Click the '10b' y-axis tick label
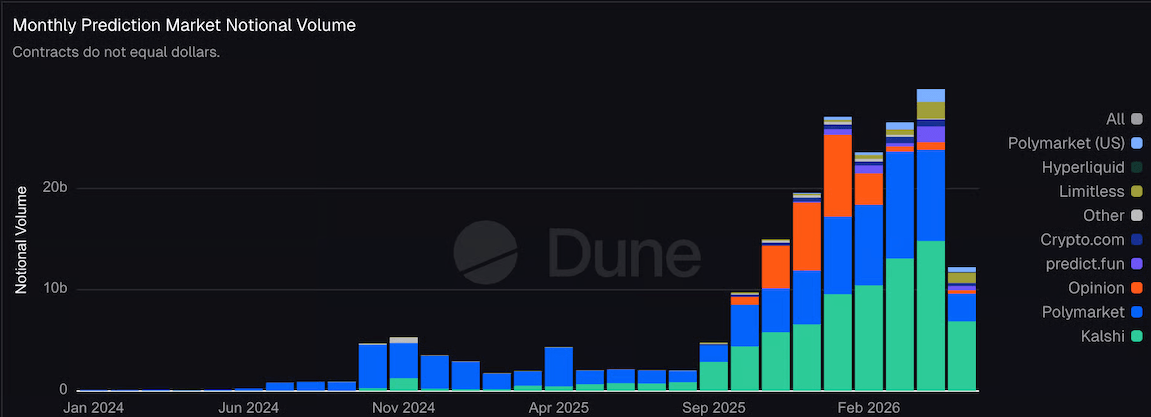 pyautogui.click(x=56, y=289)
